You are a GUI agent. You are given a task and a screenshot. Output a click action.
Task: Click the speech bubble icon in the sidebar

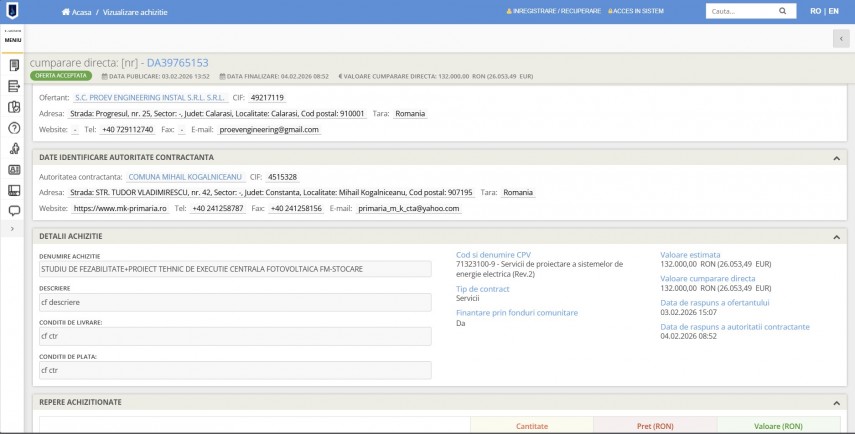click(14, 211)
